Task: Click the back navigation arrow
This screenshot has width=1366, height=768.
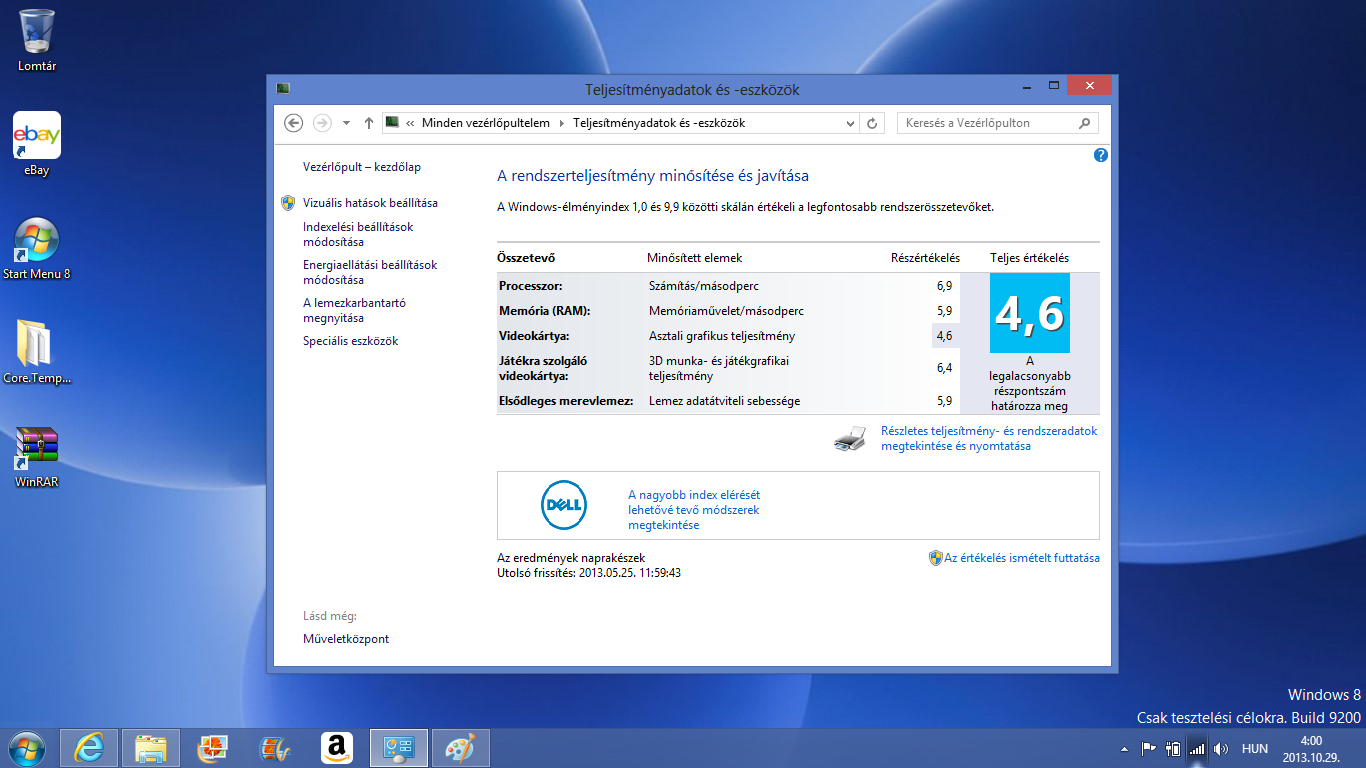Action: pyautogui.click(x=293, y=123)
